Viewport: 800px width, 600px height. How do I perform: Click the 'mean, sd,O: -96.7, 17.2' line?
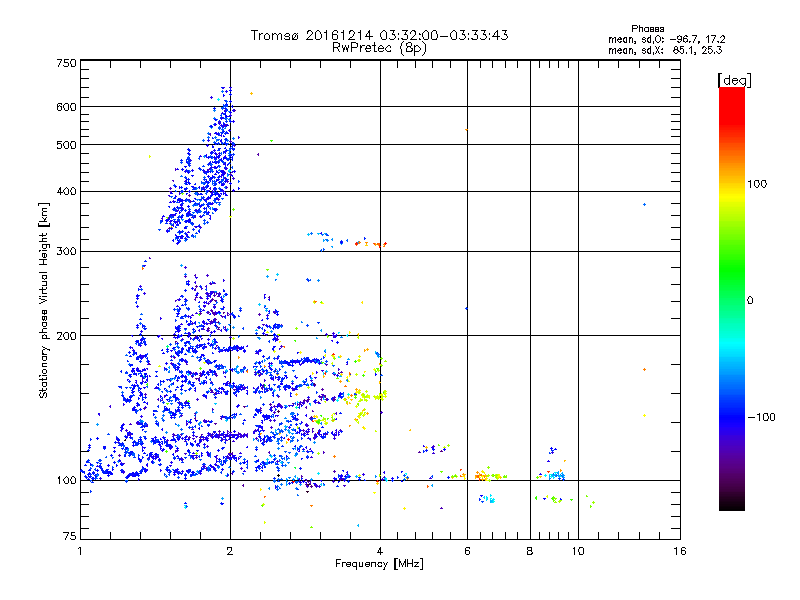666,39
